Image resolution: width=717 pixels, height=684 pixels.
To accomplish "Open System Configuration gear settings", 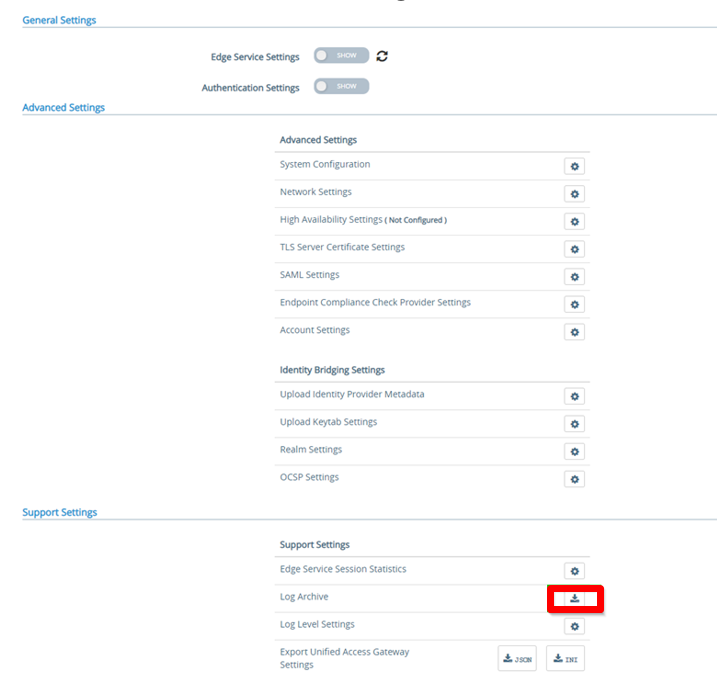I will [574, 166].
